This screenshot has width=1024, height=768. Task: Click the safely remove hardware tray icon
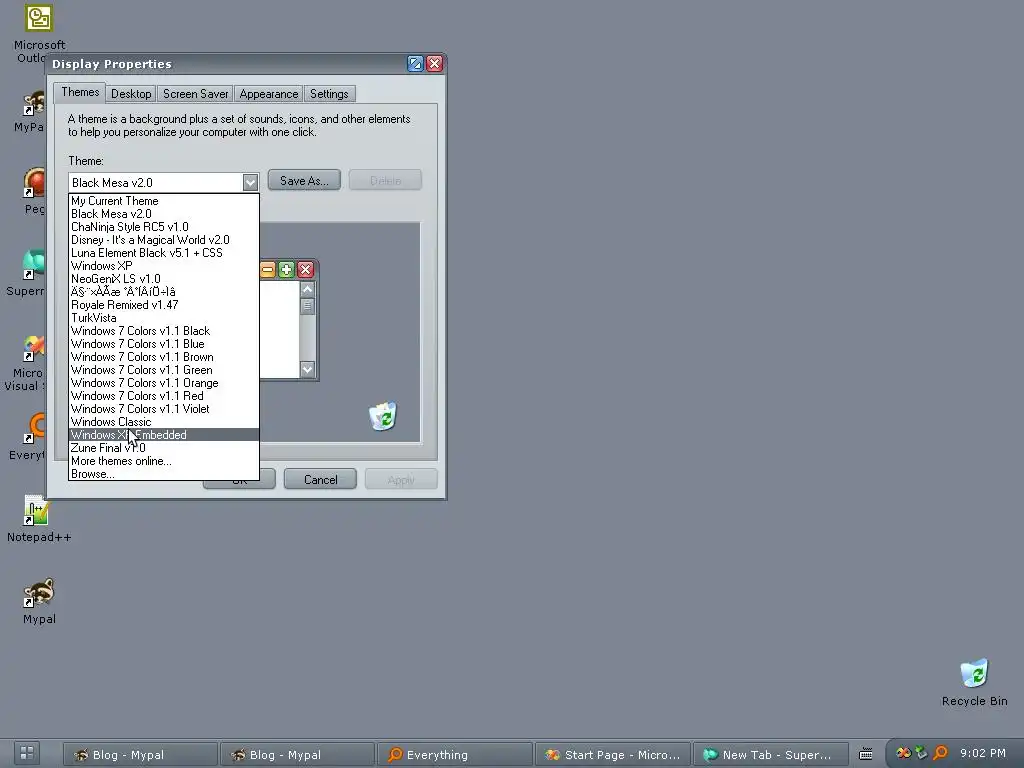921,753
